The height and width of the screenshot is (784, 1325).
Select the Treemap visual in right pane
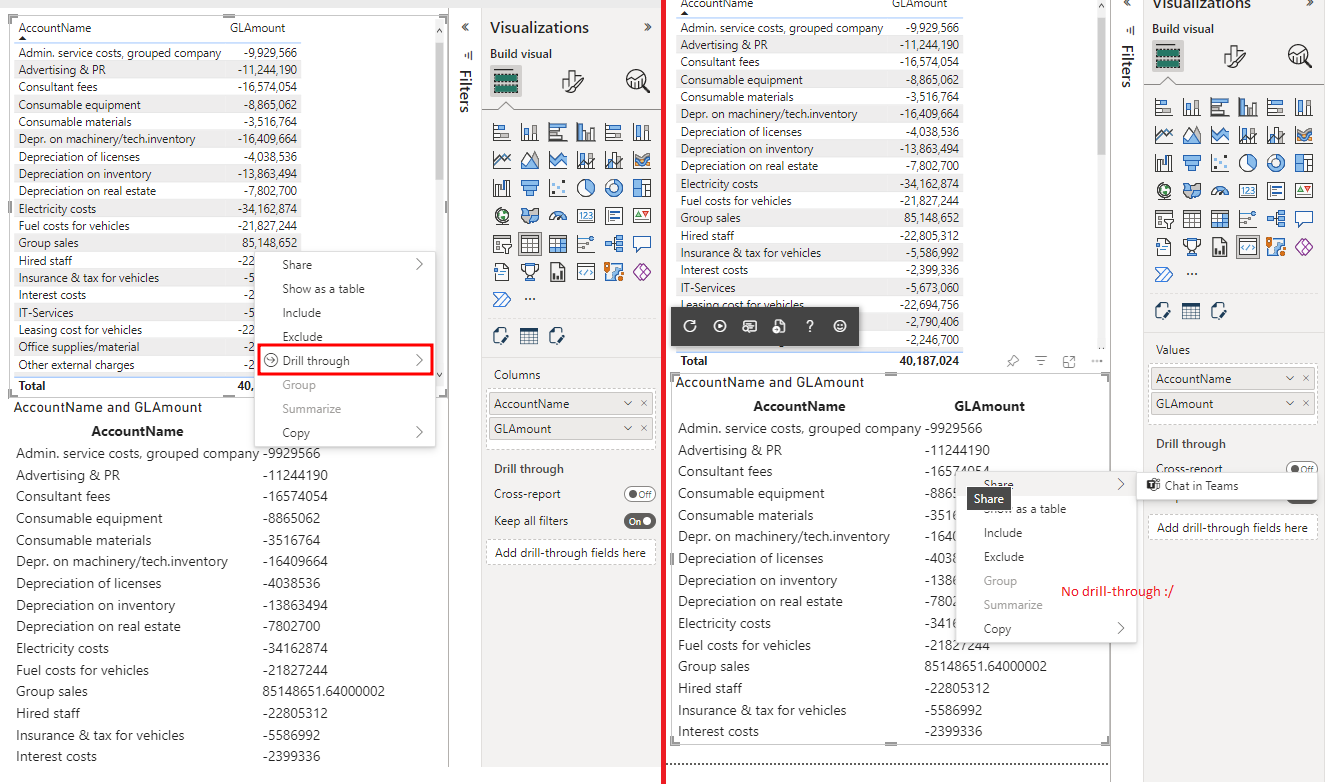[1304, 163]
